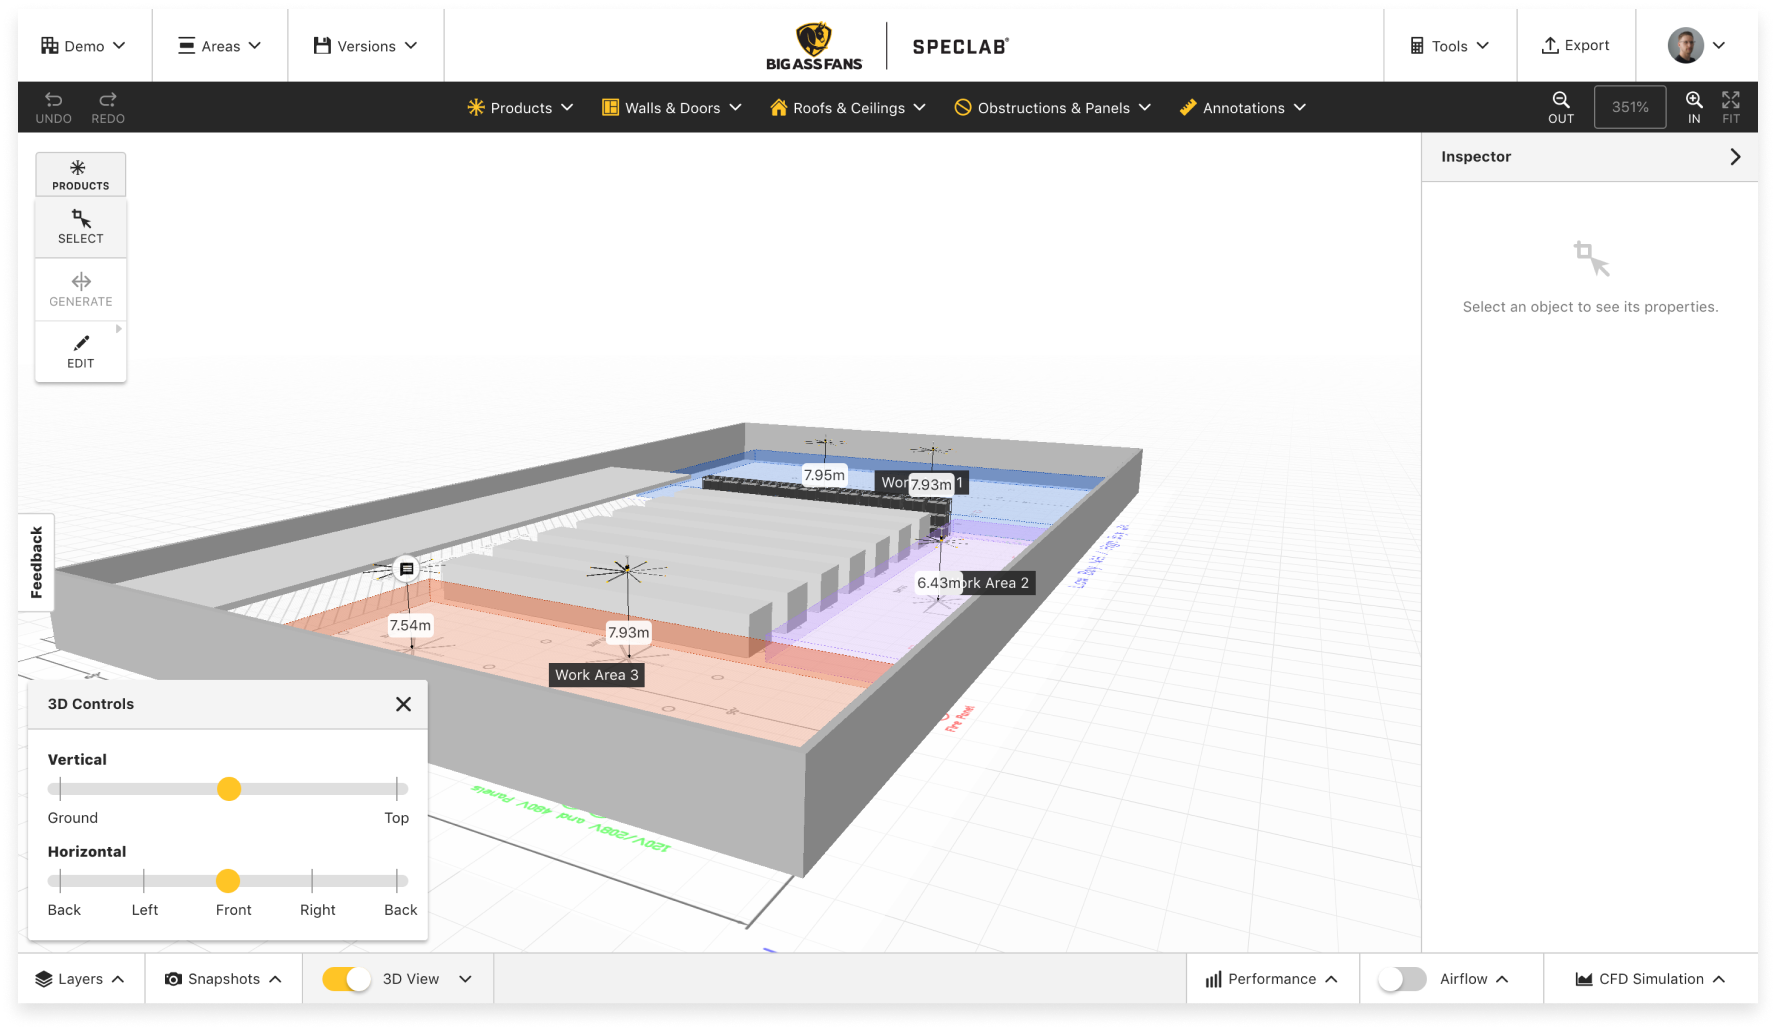Open the Roofs & Ceilings dropdown
1776x1031 pixels.
tap(848, 108)
